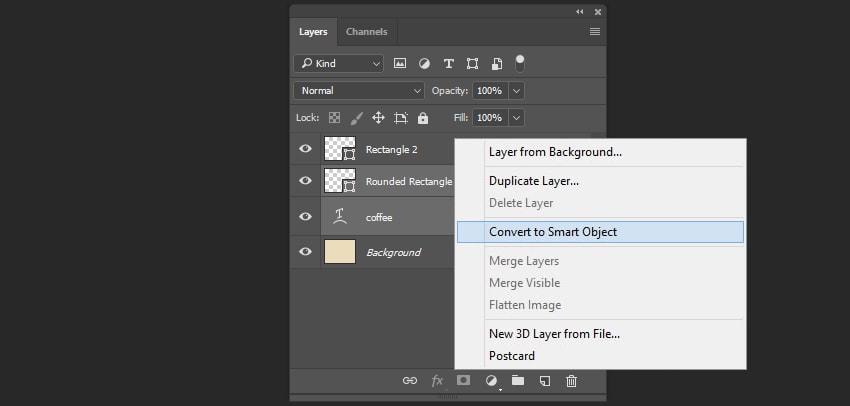
Task: Open the Opacity slider arrow
Action: tap(517, 91)
